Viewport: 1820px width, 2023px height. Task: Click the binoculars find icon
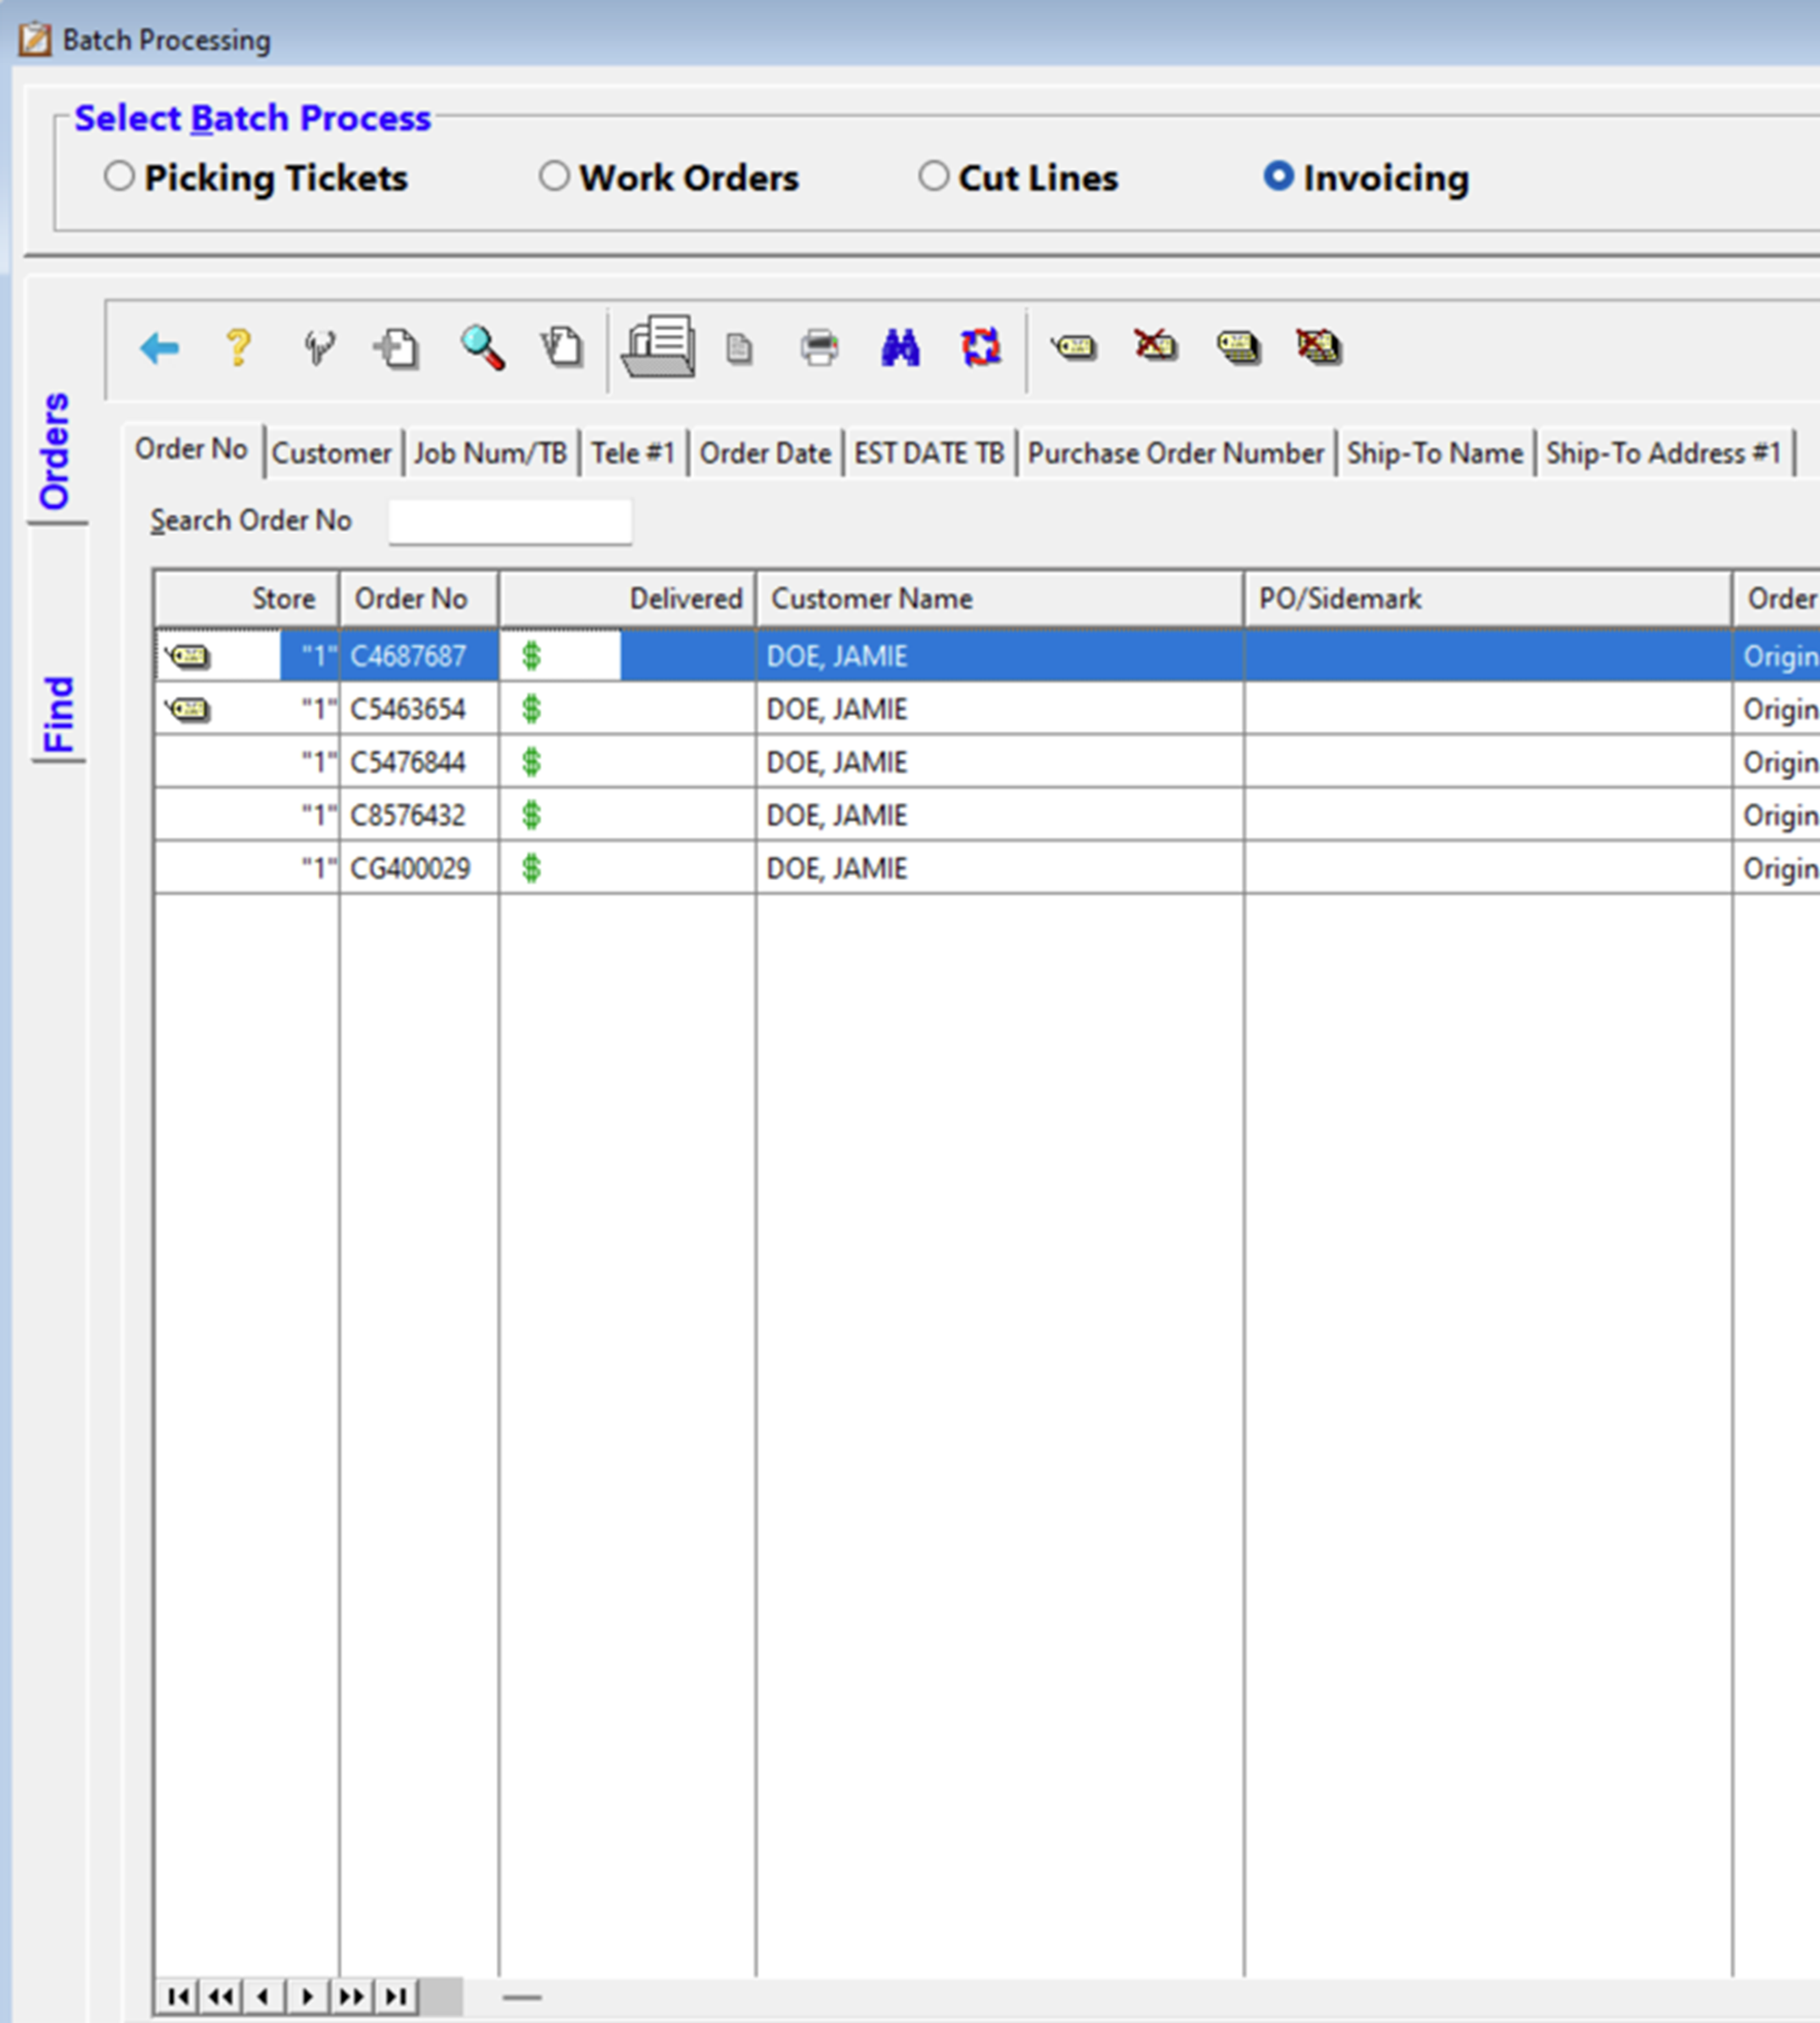pos(899,347)
